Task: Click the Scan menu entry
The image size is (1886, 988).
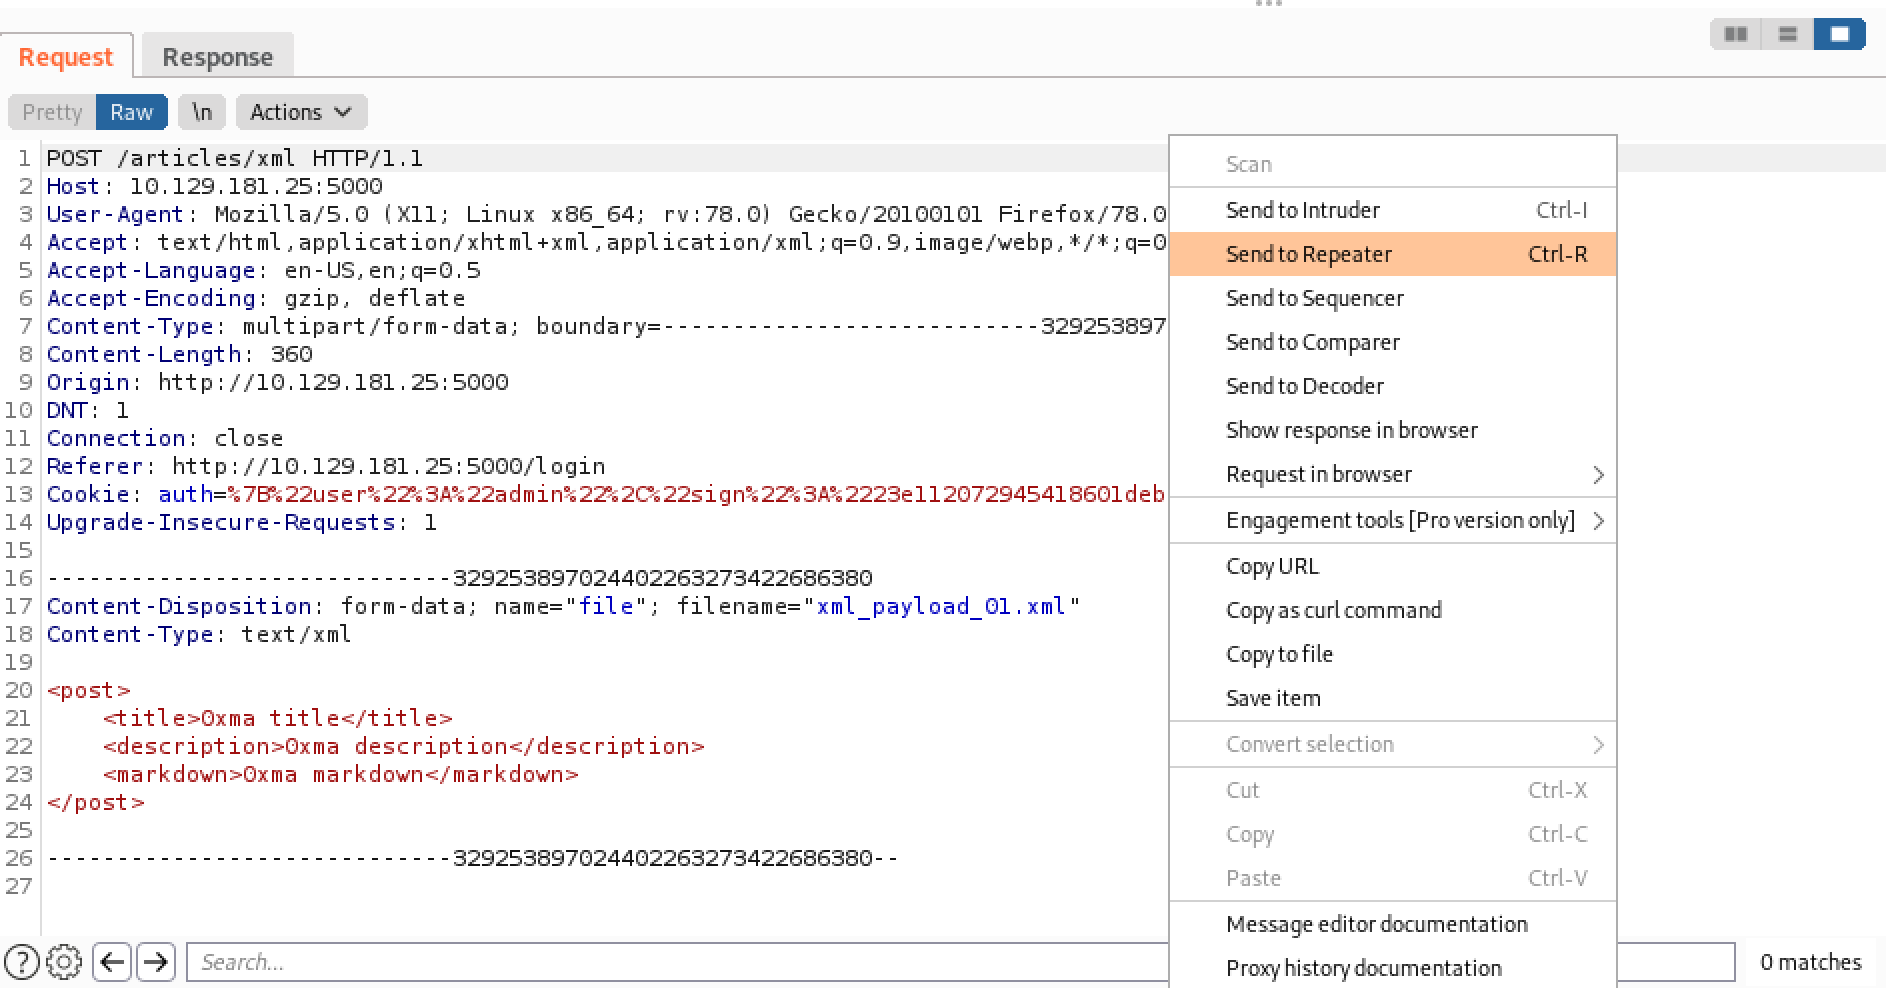Action: tap(1393, 164)
